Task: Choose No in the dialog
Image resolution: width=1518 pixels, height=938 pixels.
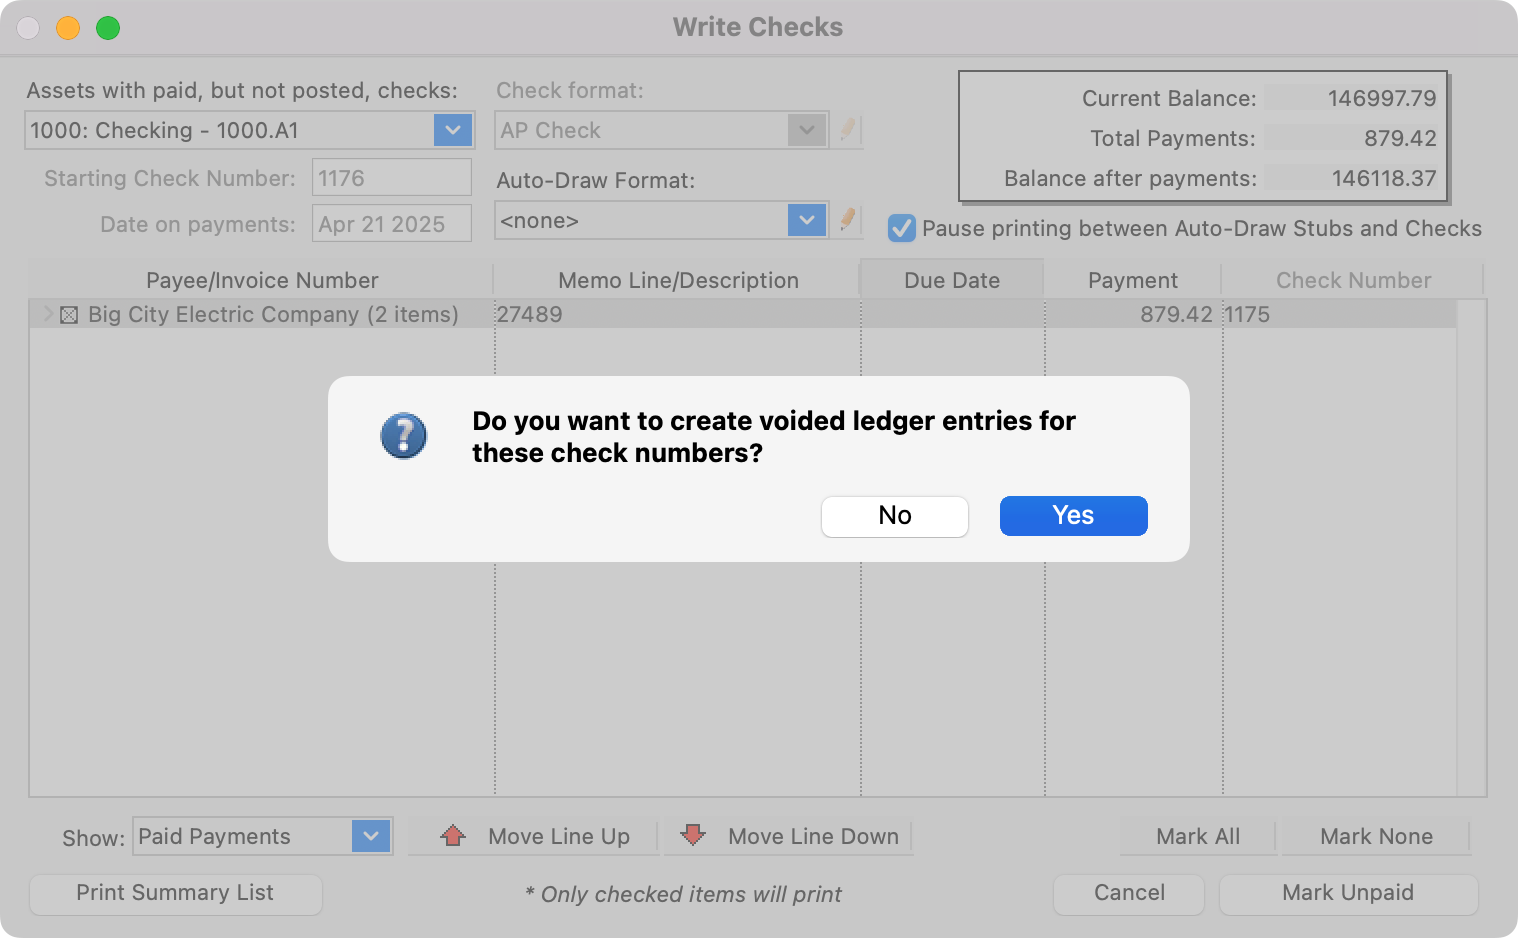Action: (x=894, y=516)
